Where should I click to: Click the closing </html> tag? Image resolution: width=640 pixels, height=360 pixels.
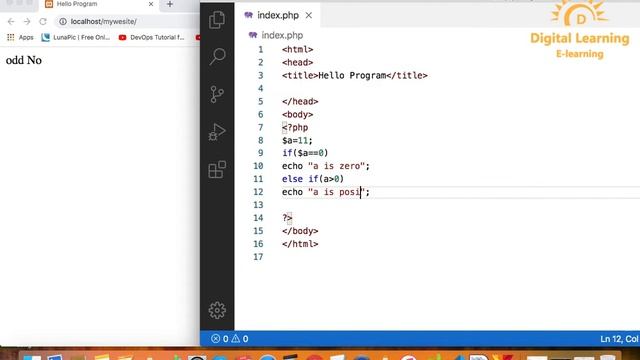click(x=300, y=244)
